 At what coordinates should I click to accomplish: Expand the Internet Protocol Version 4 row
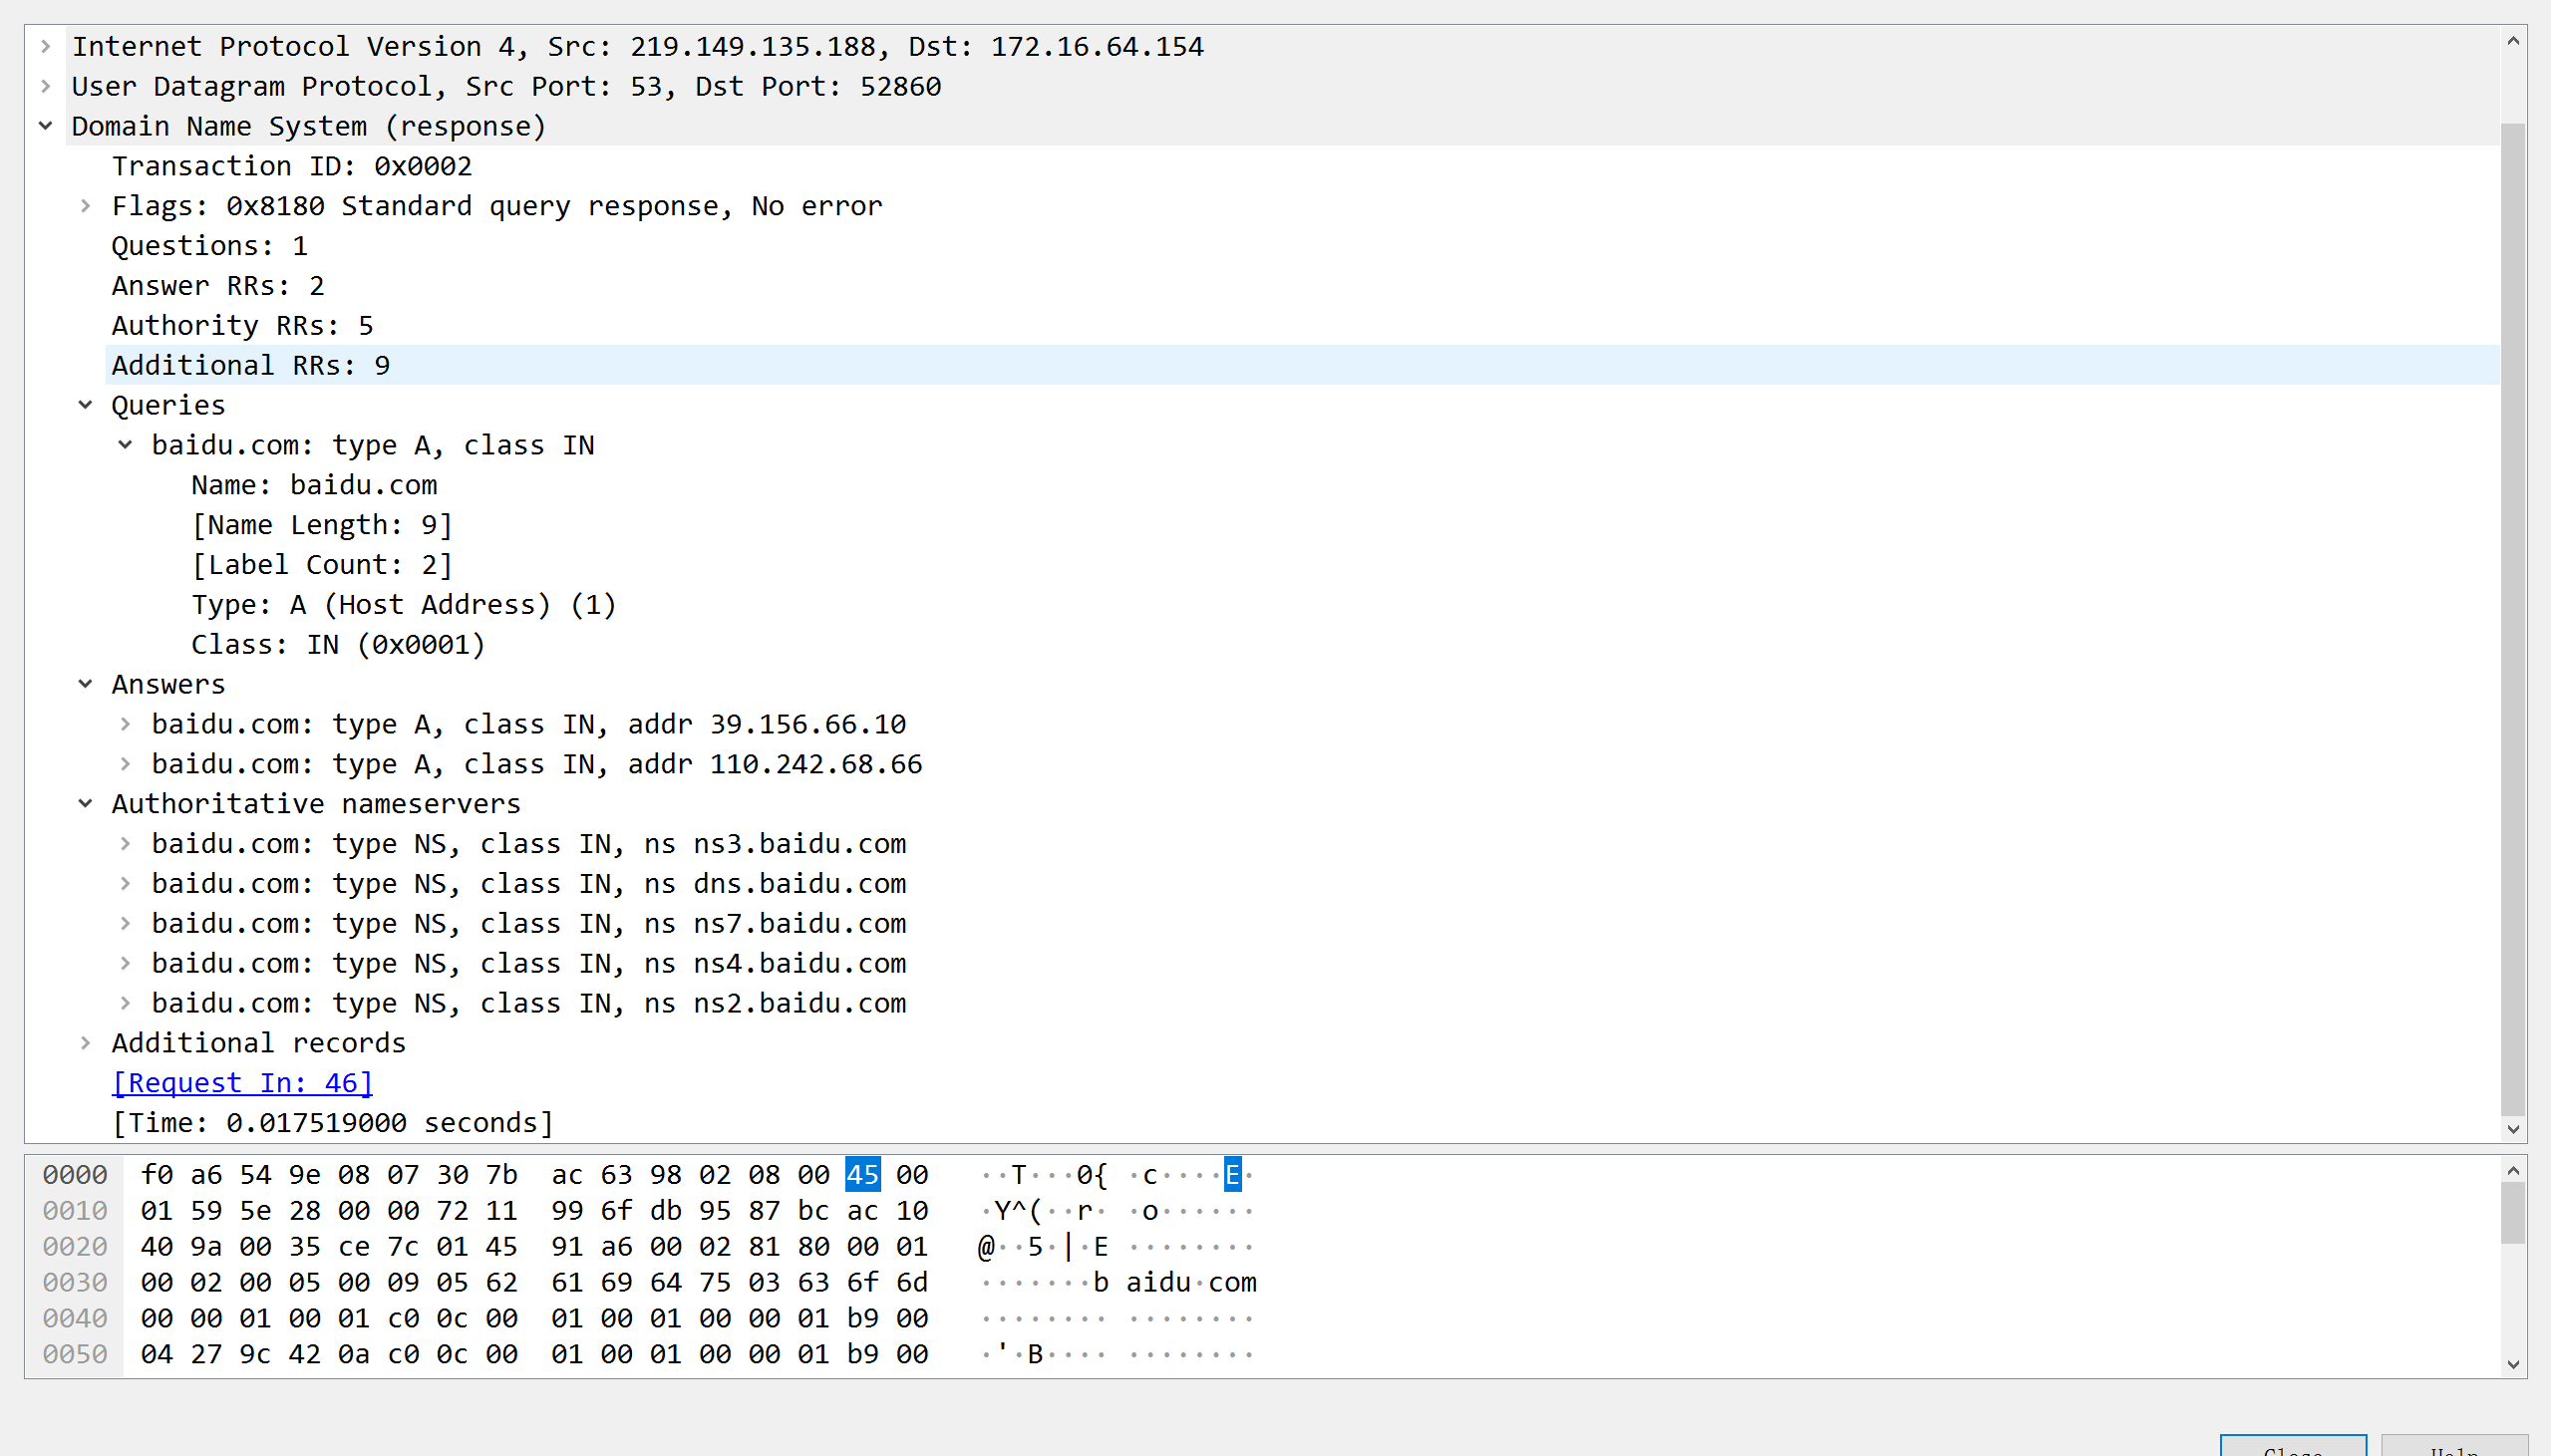click(x=46, y=46)
